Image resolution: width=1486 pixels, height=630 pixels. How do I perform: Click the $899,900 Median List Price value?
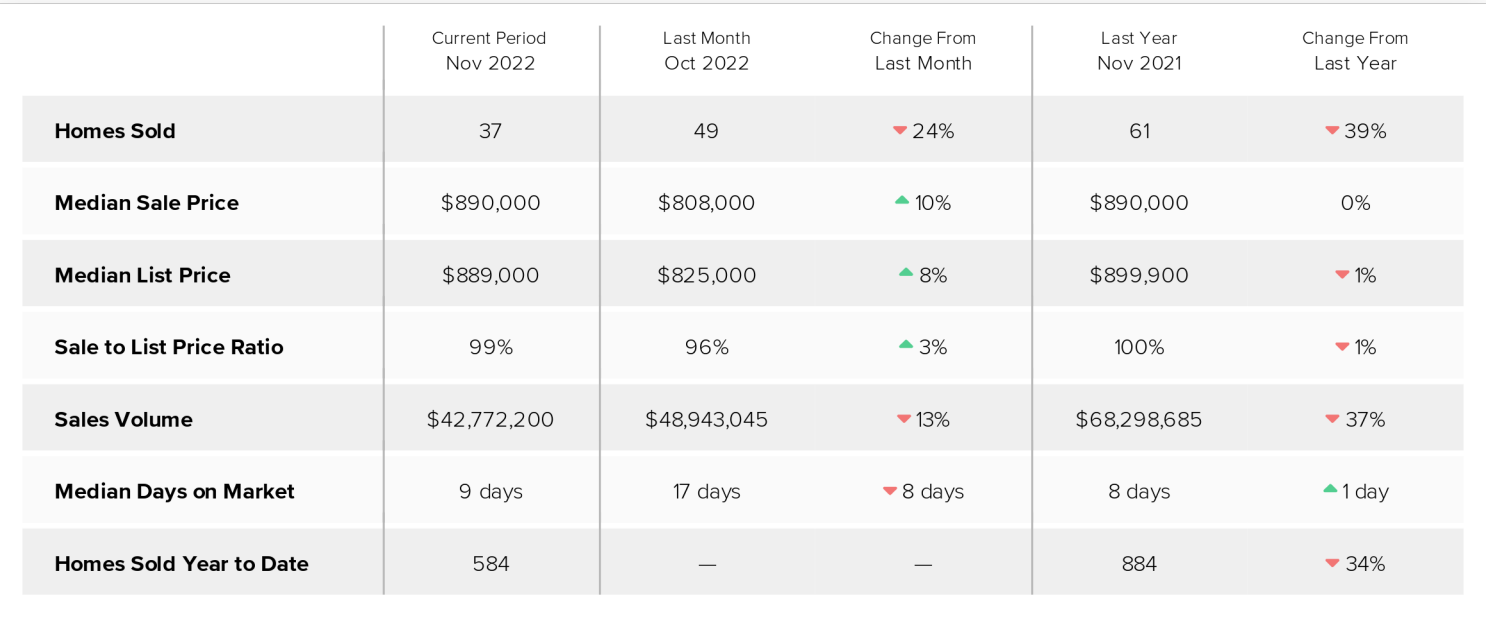tap(1139, 275)
